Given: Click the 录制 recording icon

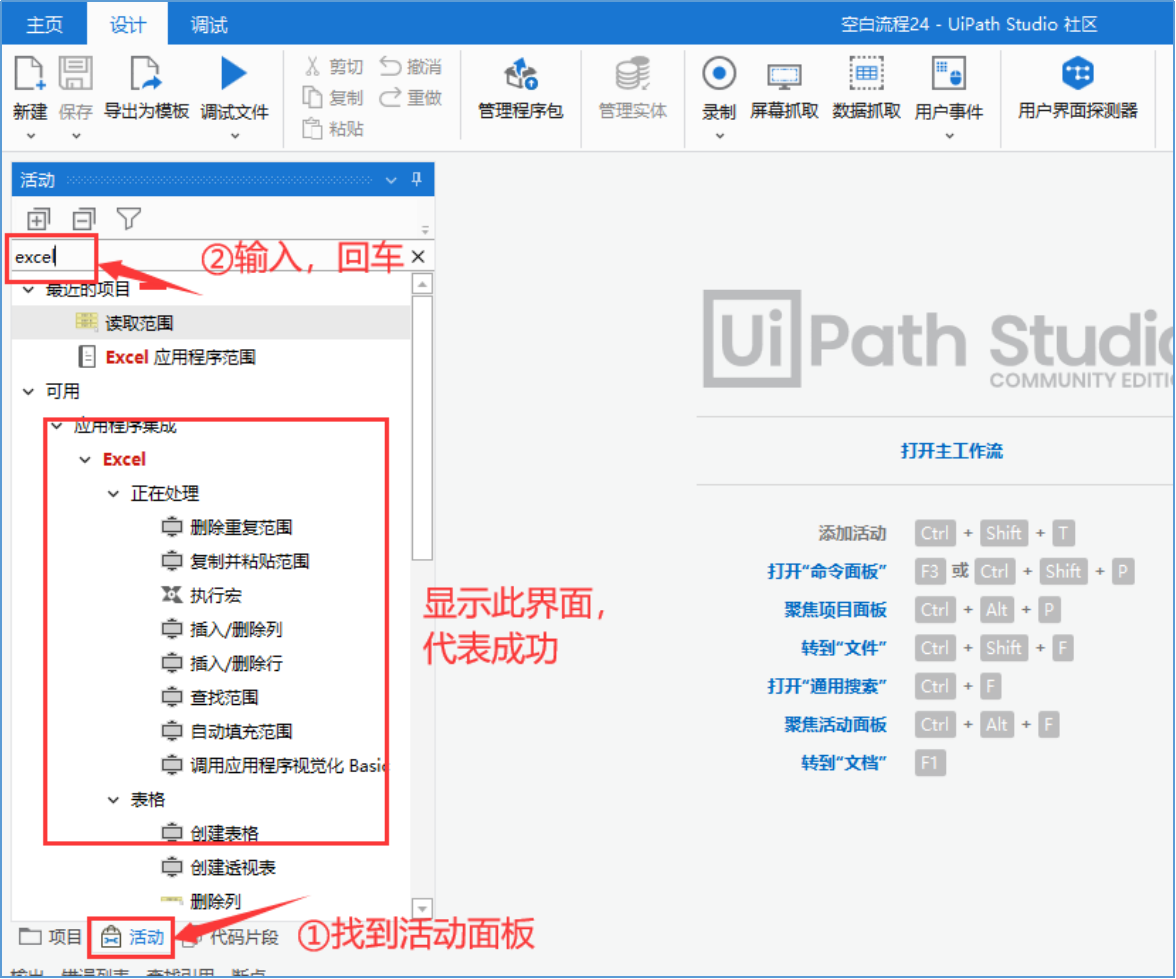Looking at the screenshot, I should point(718,74).
